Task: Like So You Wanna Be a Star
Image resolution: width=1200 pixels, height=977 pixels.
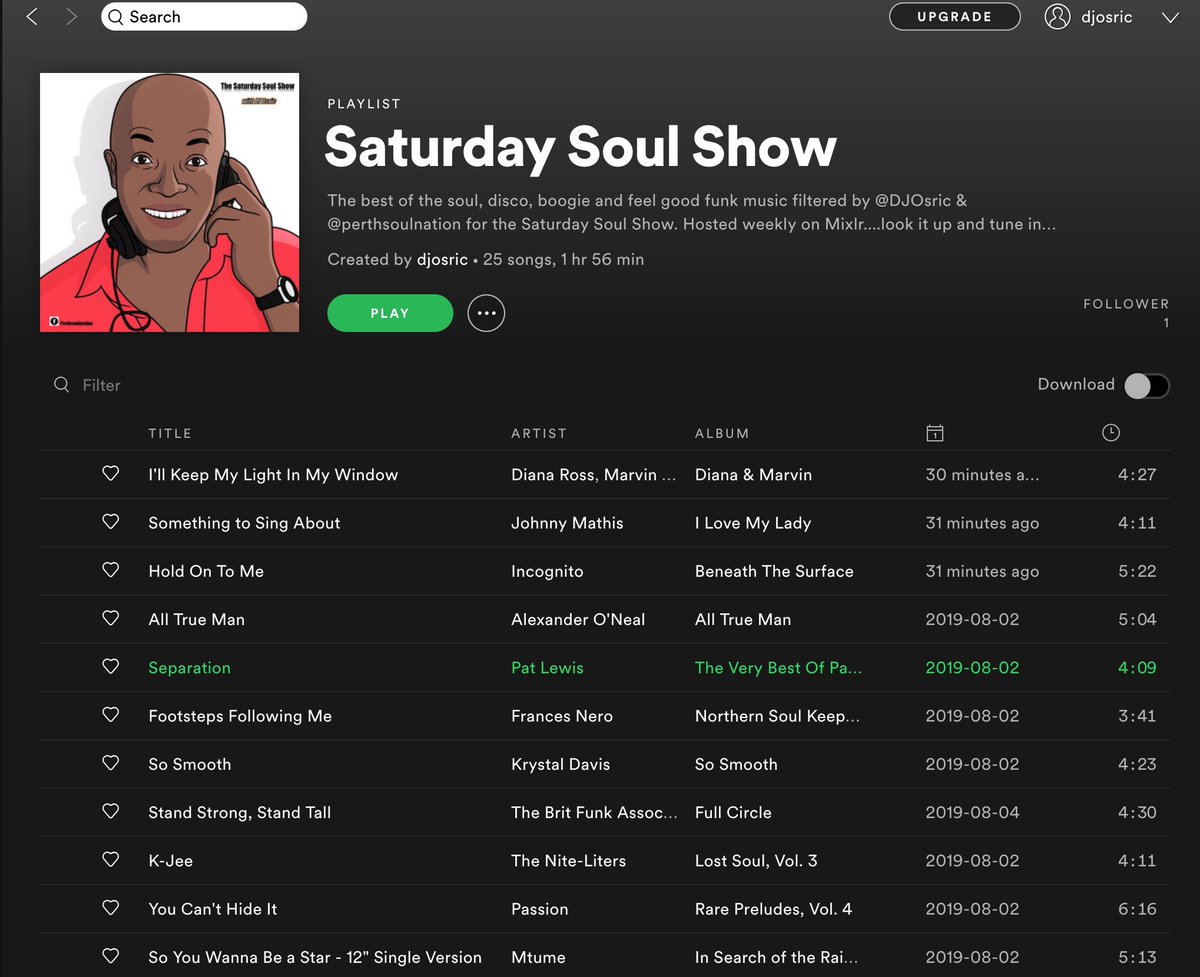Action: pyautogui.click(x=111, y=956)
